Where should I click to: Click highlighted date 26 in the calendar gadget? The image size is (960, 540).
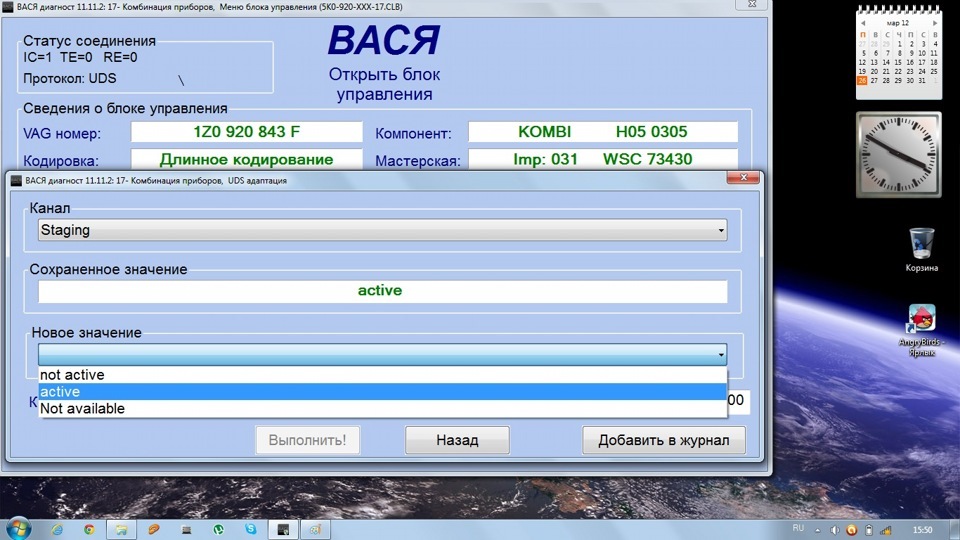click(x=862, y=81)
